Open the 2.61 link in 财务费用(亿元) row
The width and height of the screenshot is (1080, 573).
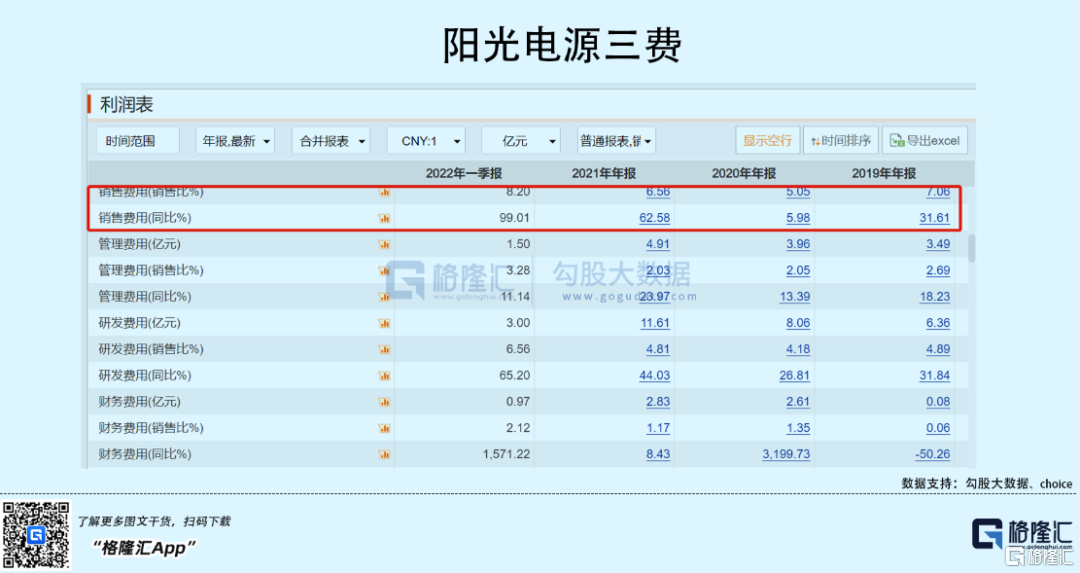pos(798,402)
